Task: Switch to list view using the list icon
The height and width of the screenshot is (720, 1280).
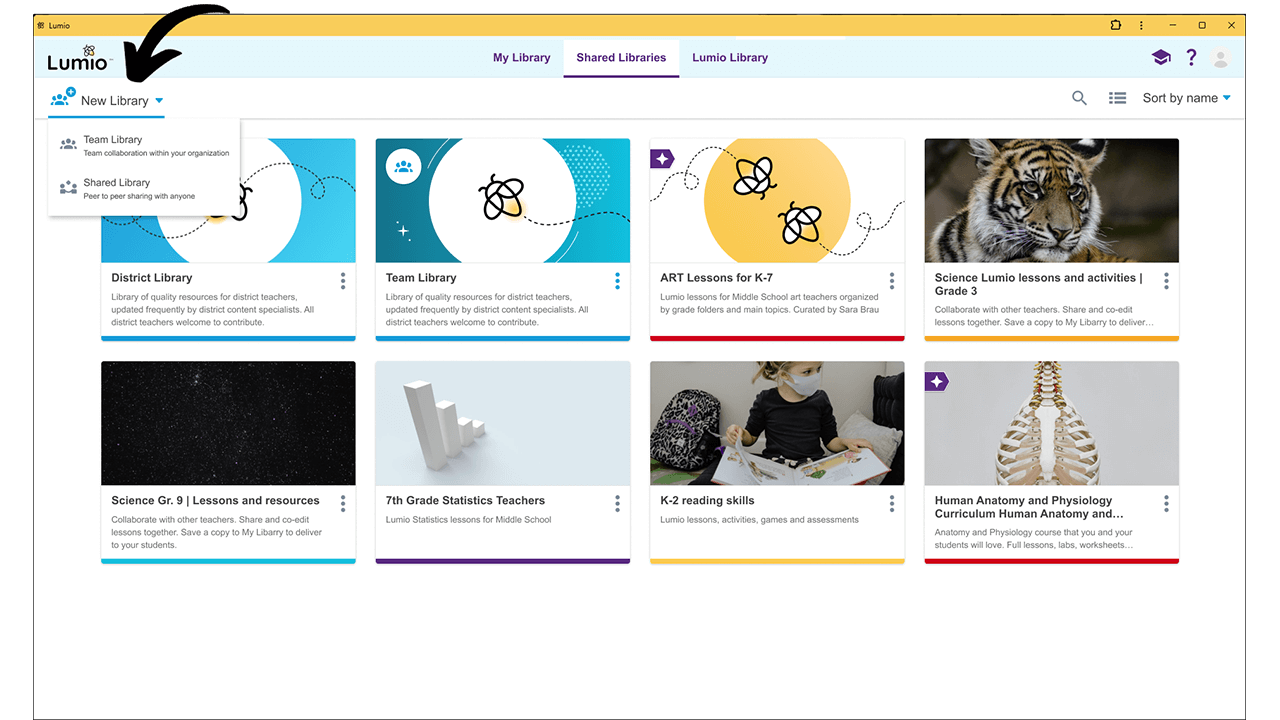Action: [x=1117, y=98]
